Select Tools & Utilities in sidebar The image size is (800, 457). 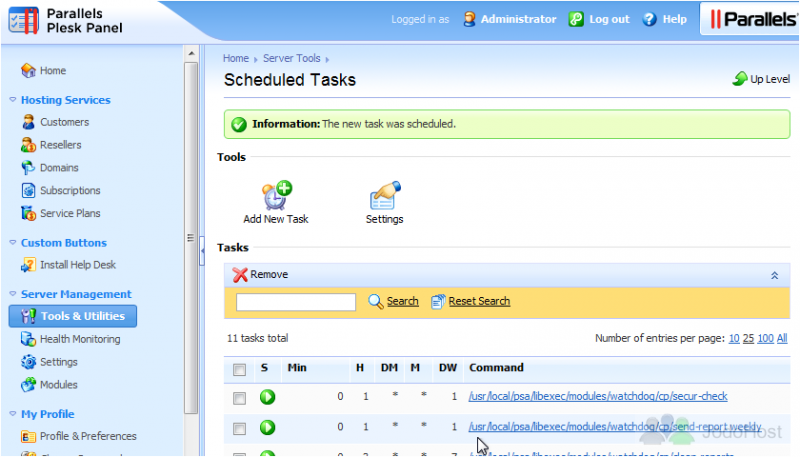pos(73,316)
